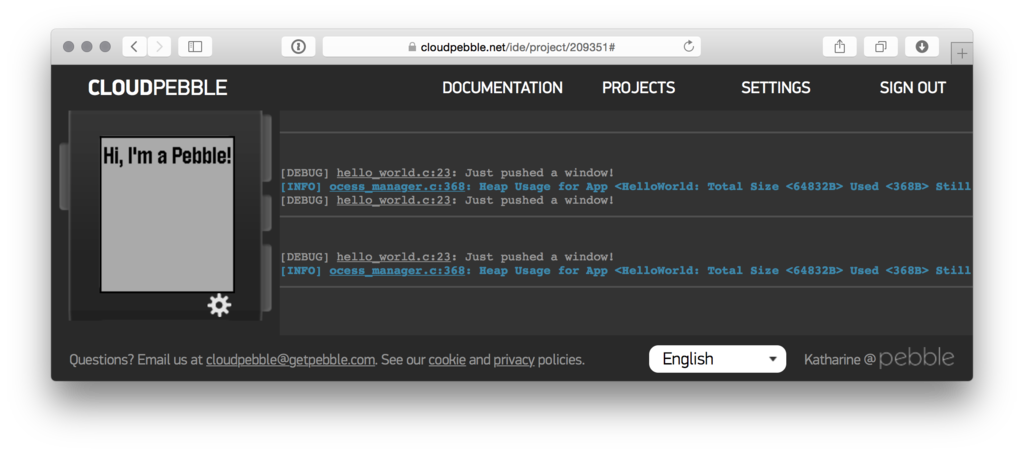
Task: Open the Projects menu item
Action: click(x=639, y=88)
